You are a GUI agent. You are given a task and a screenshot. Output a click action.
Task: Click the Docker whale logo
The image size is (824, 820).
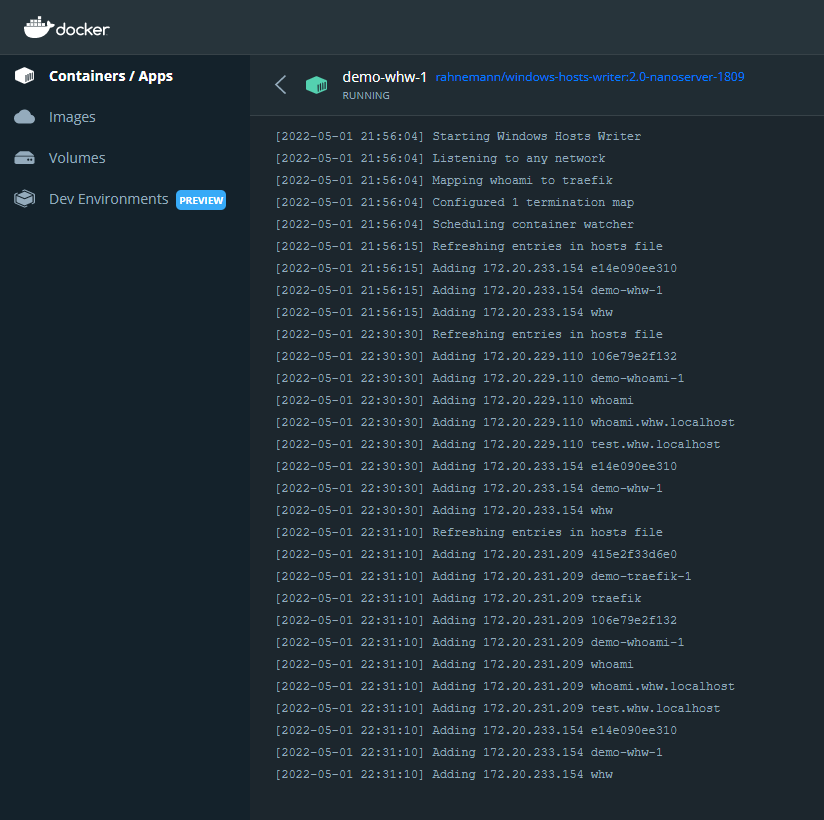pos(66,27)
